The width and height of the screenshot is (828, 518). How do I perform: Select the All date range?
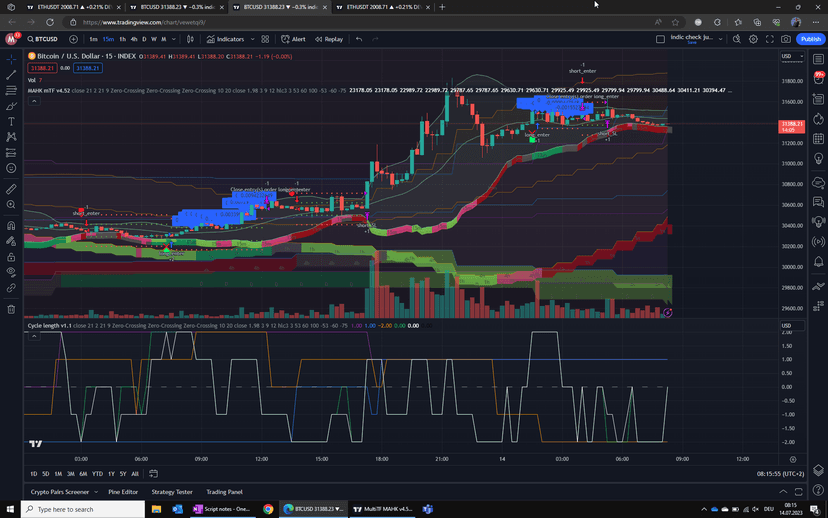[x=135, y=474]
